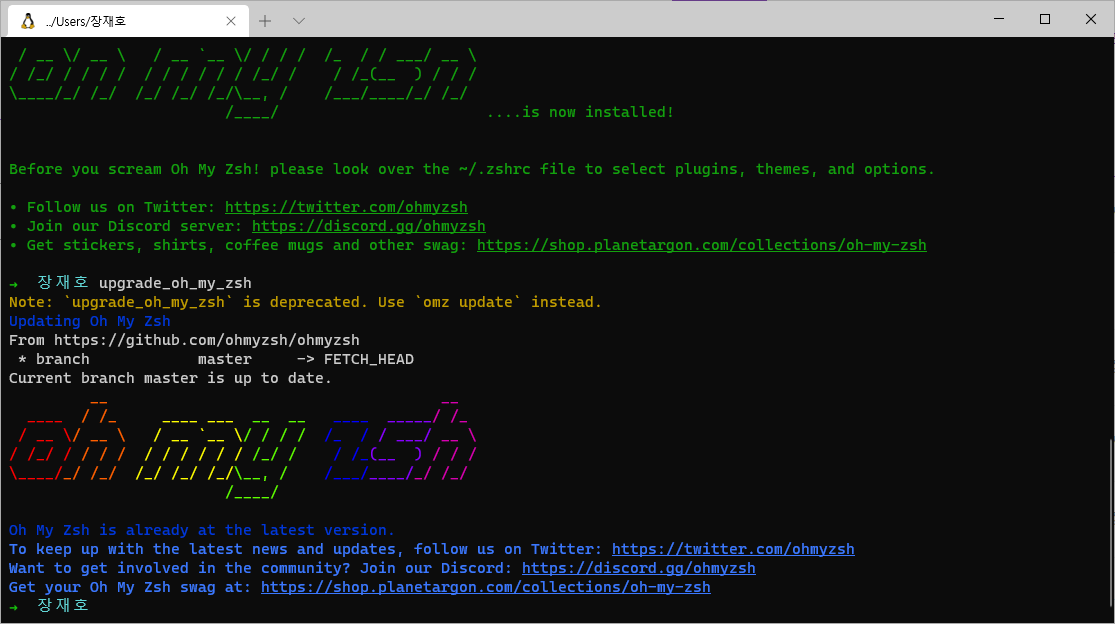Open blue shop.planetargon.com swag link
This screenshot has height=624, width=1115.
(x=486, y=587)
